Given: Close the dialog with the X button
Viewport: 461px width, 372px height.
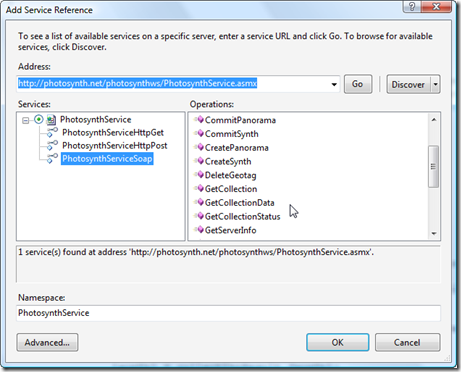Looking at the screenshot, I should (436, 6).
